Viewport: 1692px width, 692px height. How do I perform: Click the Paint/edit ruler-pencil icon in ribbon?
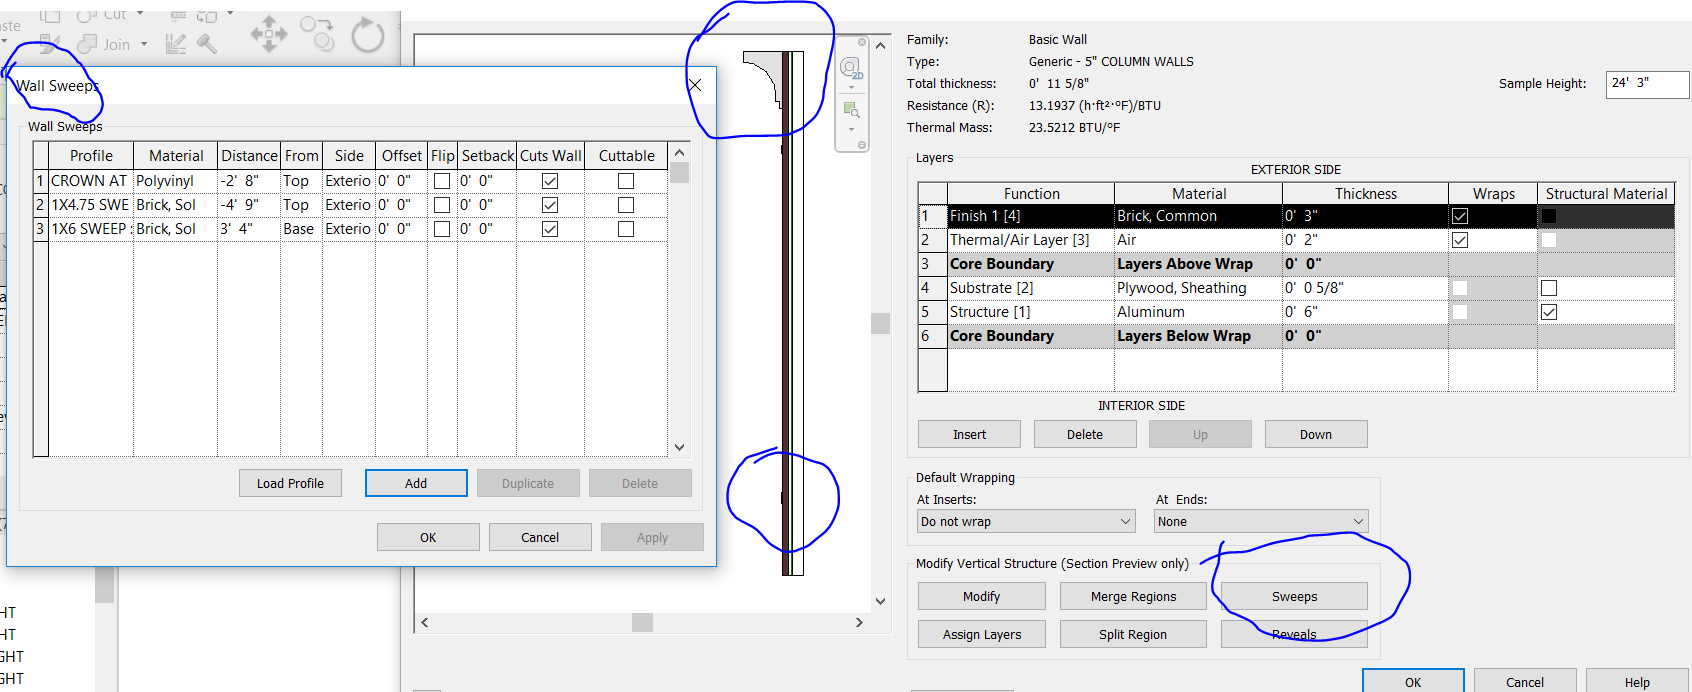tap(176, 43)
